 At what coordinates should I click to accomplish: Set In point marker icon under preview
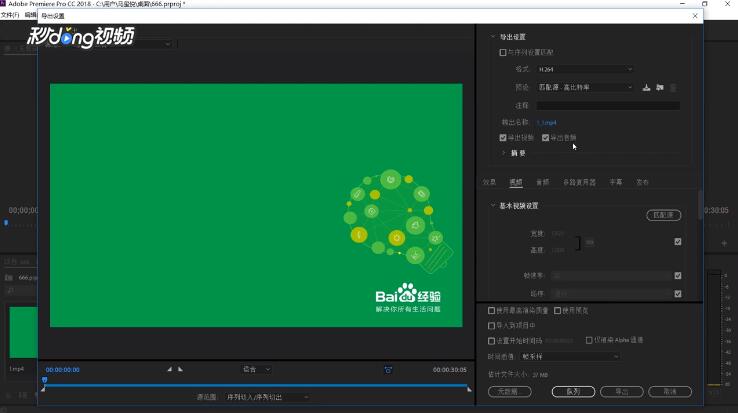pyautogui.click(x=169, y=369)
